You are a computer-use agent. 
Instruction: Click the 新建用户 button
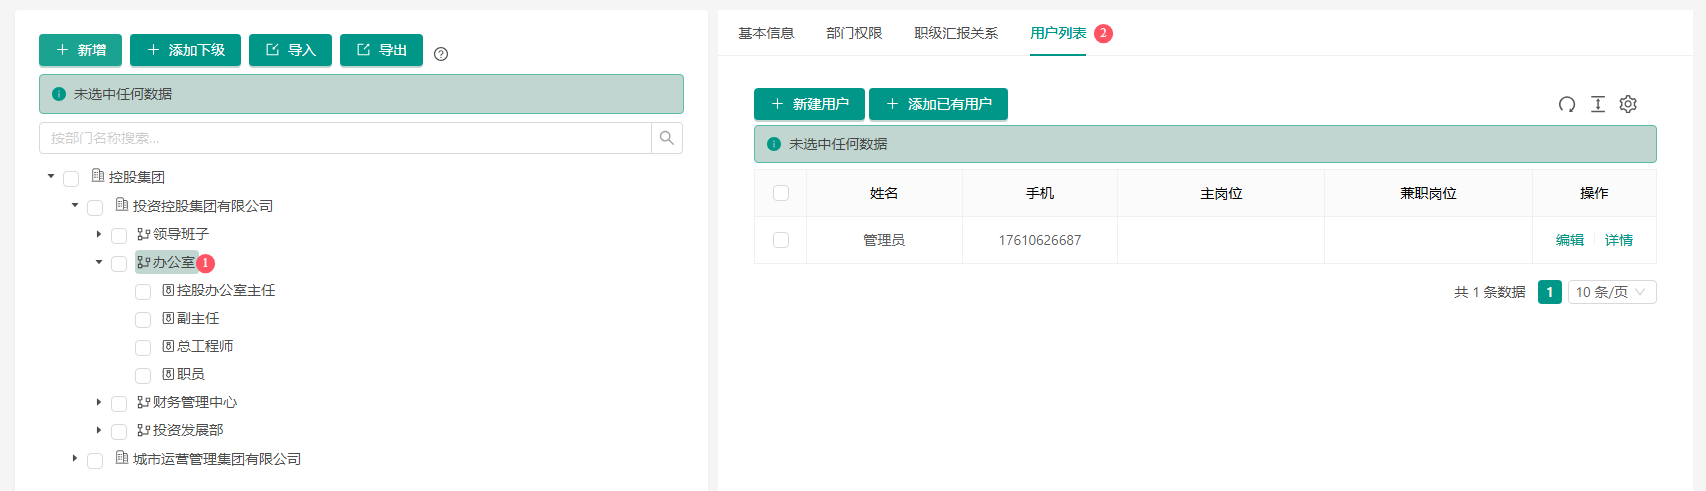pyautogui.click(x=809, y=104)
